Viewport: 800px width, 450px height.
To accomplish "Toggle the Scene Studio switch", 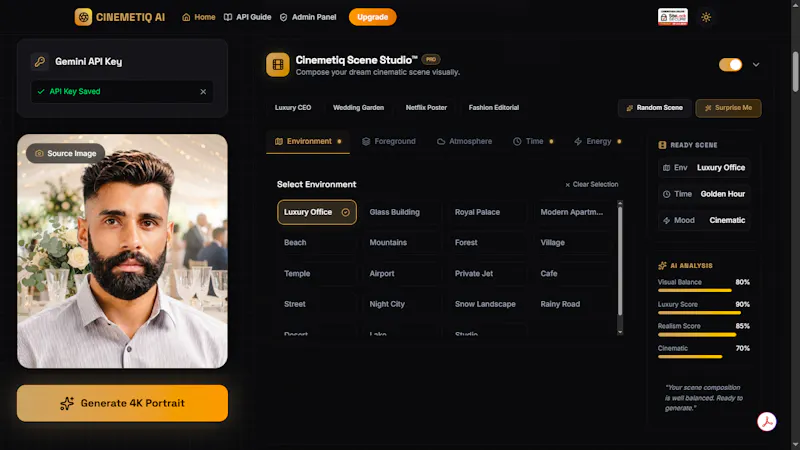I will pos(730,65).
